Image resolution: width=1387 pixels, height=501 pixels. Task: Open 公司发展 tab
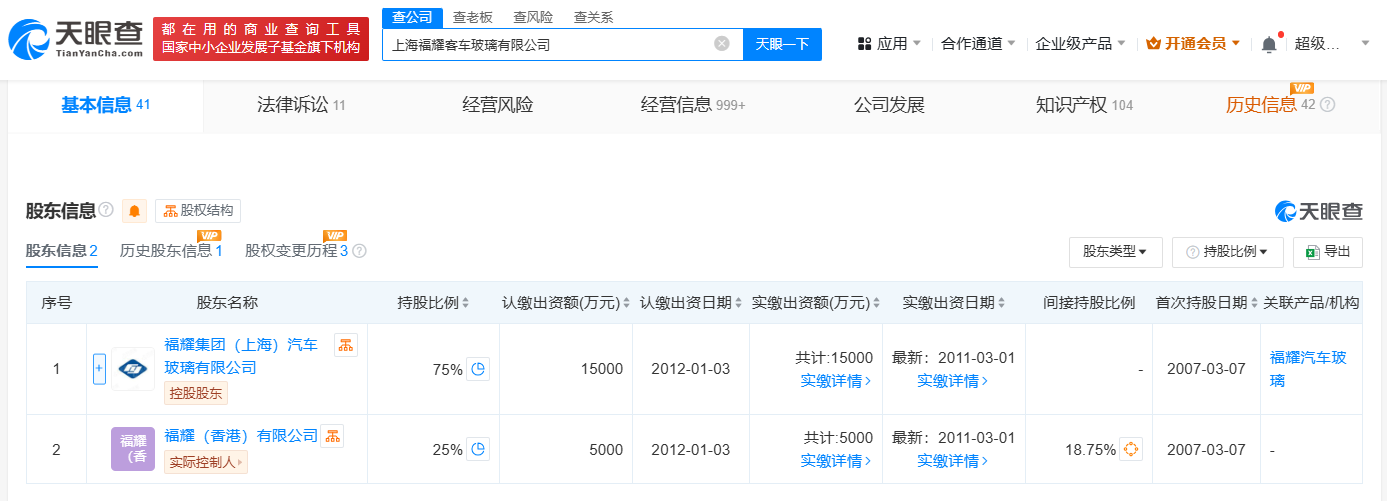coord(889,105)
